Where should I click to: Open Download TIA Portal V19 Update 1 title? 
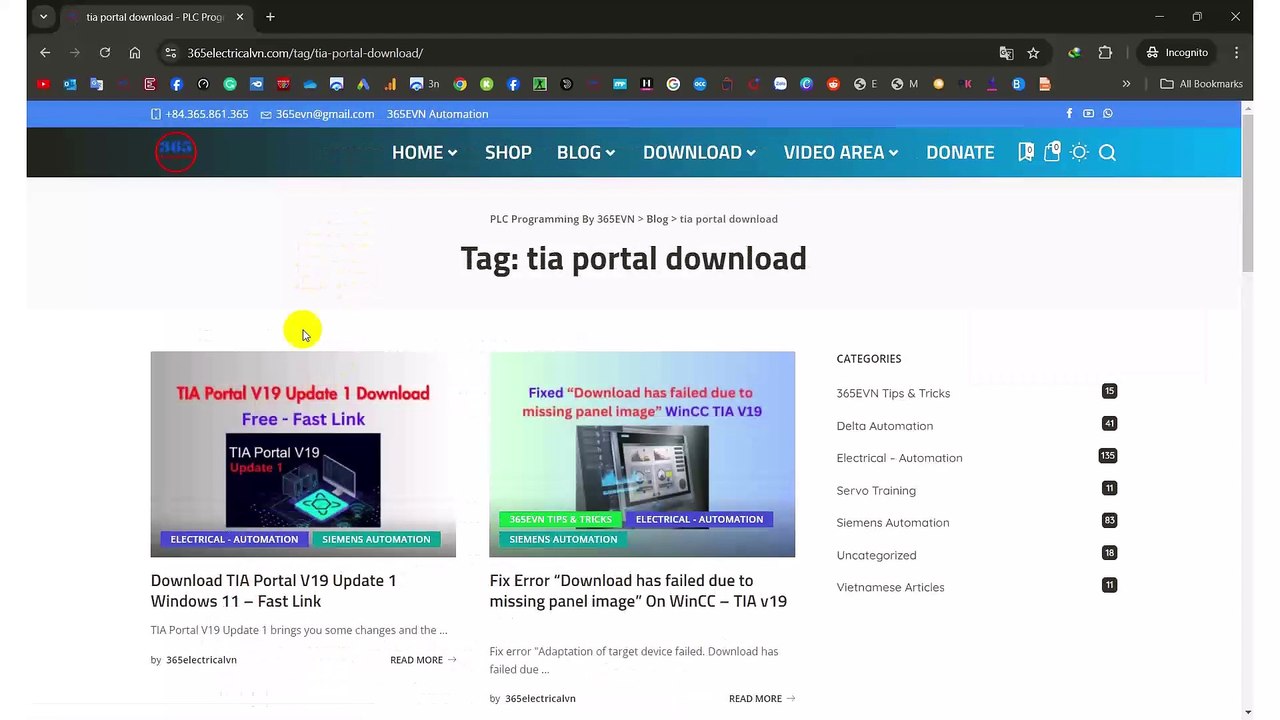pos(273,591)
